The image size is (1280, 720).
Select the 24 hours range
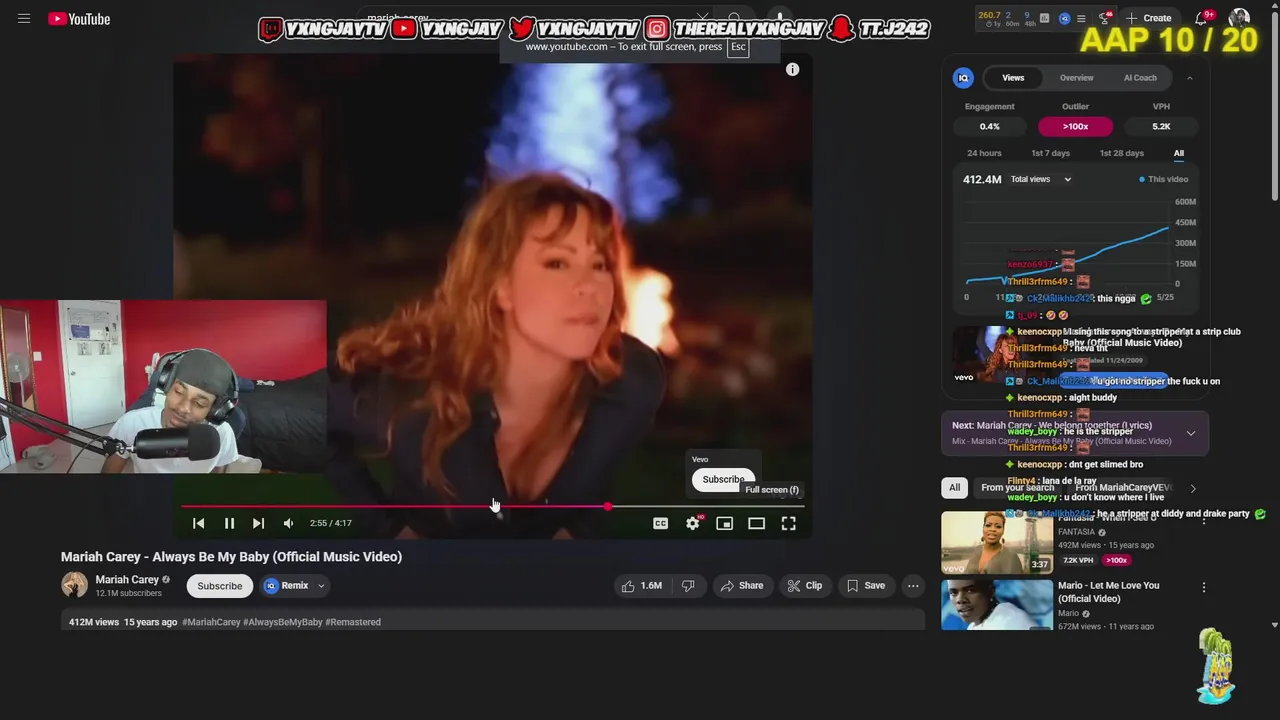tap(984, 153)
